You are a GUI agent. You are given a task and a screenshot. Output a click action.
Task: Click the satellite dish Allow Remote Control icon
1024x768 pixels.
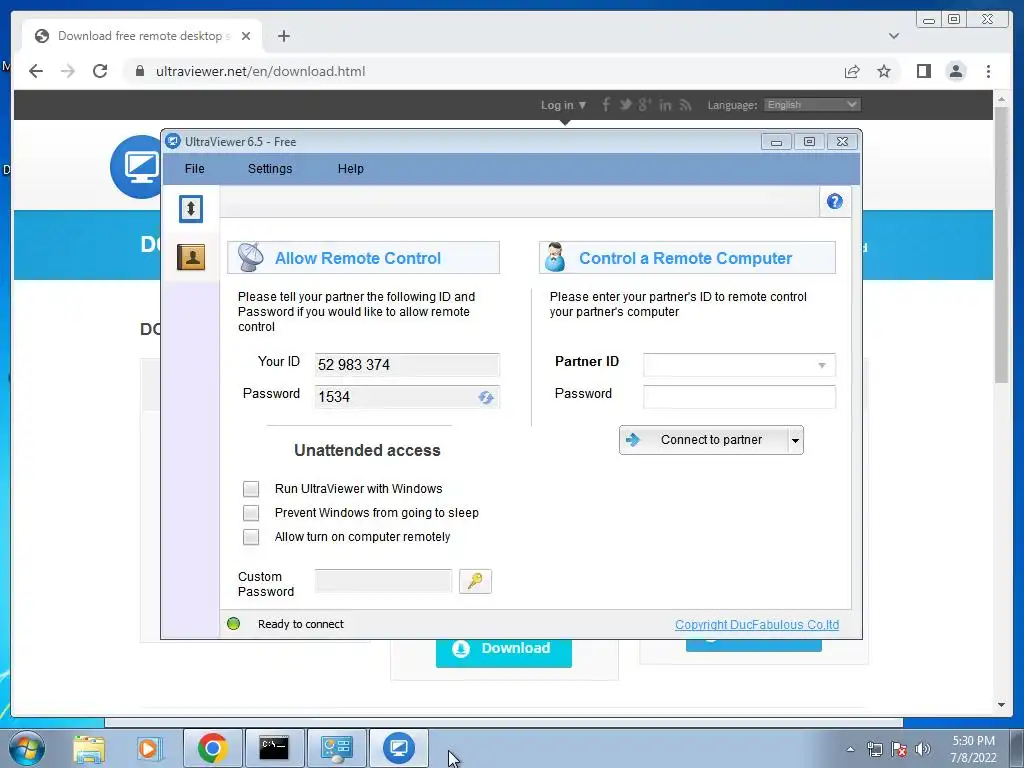[x=250, y=257]
